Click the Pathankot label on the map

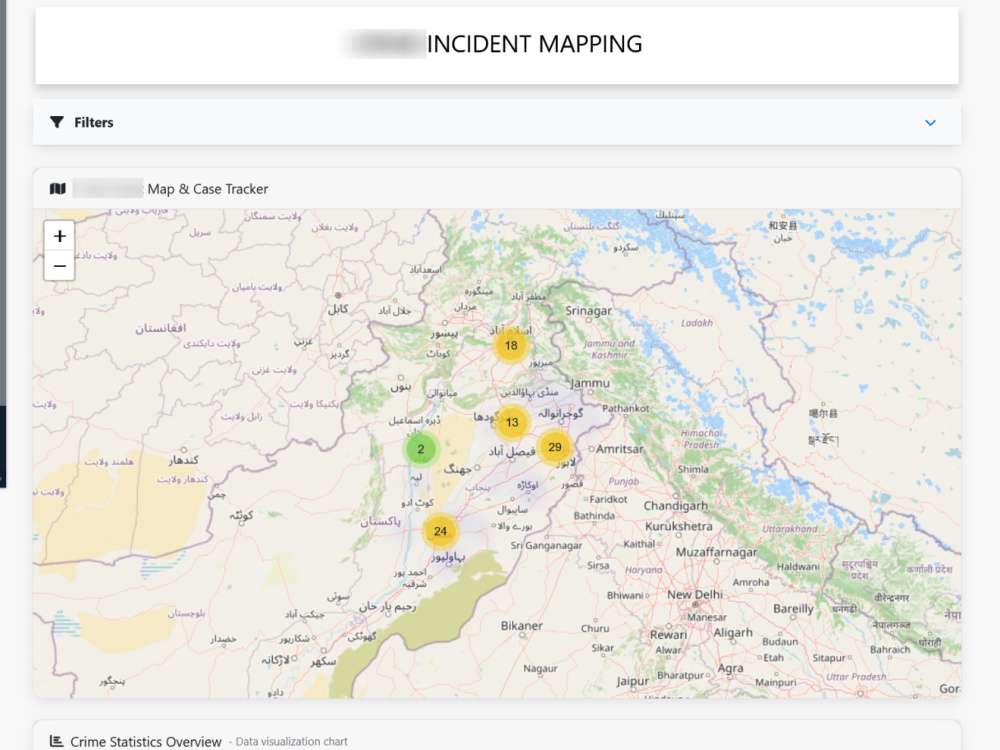click(626, 408)
